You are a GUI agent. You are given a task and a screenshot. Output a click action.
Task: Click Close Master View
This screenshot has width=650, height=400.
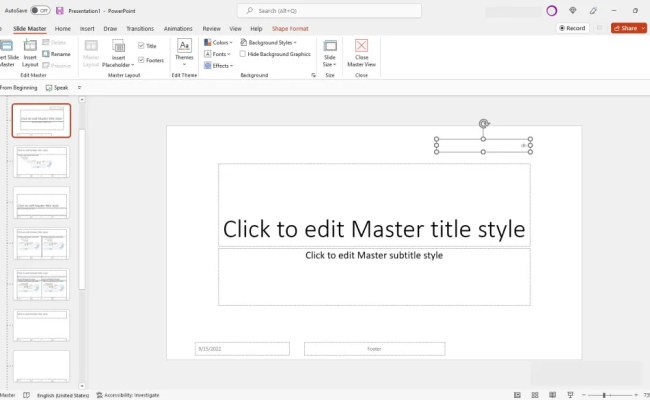(x=361, y=53)
